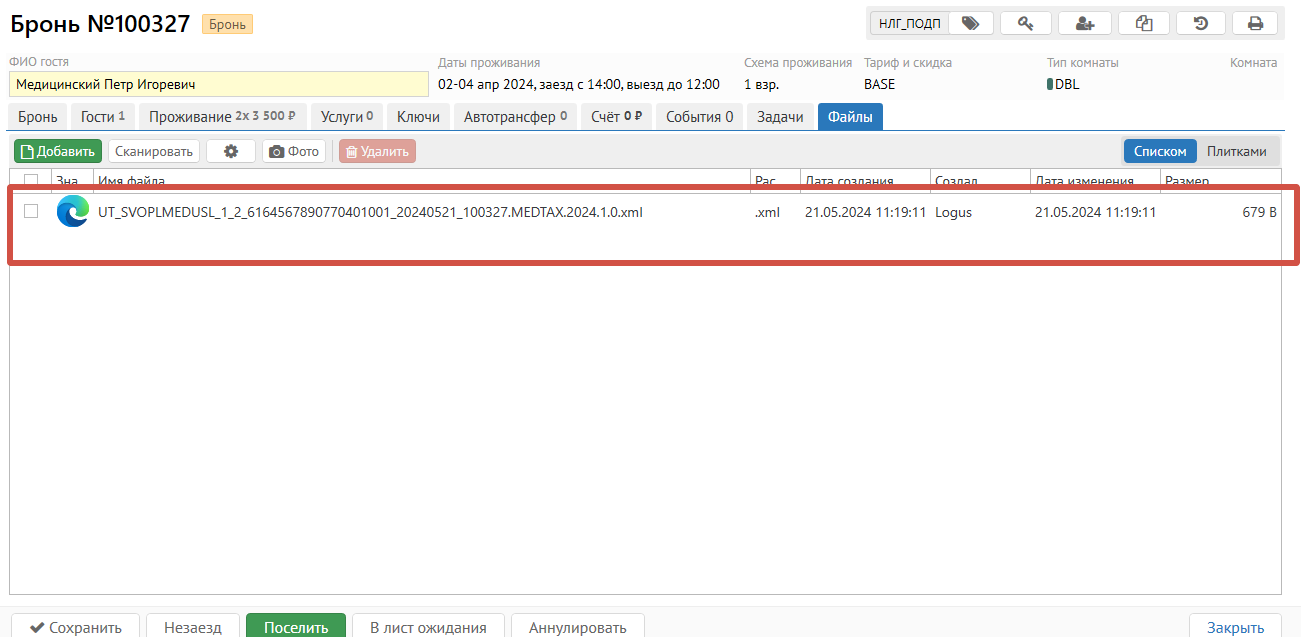The width and height of the screenshot is (1301, 637).
Task: Click the В лист ожидания button
Action: tap(428, 627)
